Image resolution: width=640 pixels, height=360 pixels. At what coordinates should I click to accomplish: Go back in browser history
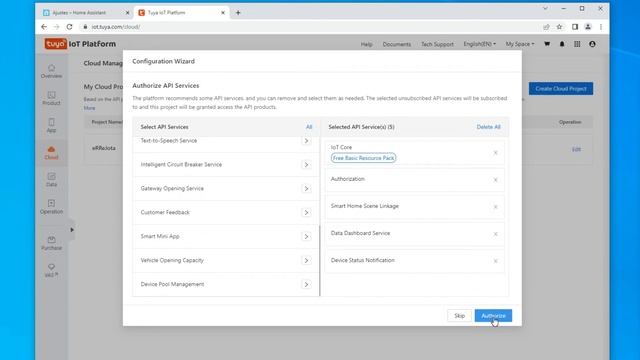pyautogui.click(x=44, y=27)
